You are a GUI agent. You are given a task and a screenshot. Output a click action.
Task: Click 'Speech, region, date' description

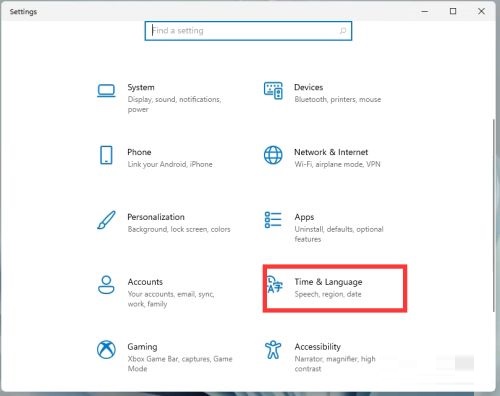pos(328,294)
